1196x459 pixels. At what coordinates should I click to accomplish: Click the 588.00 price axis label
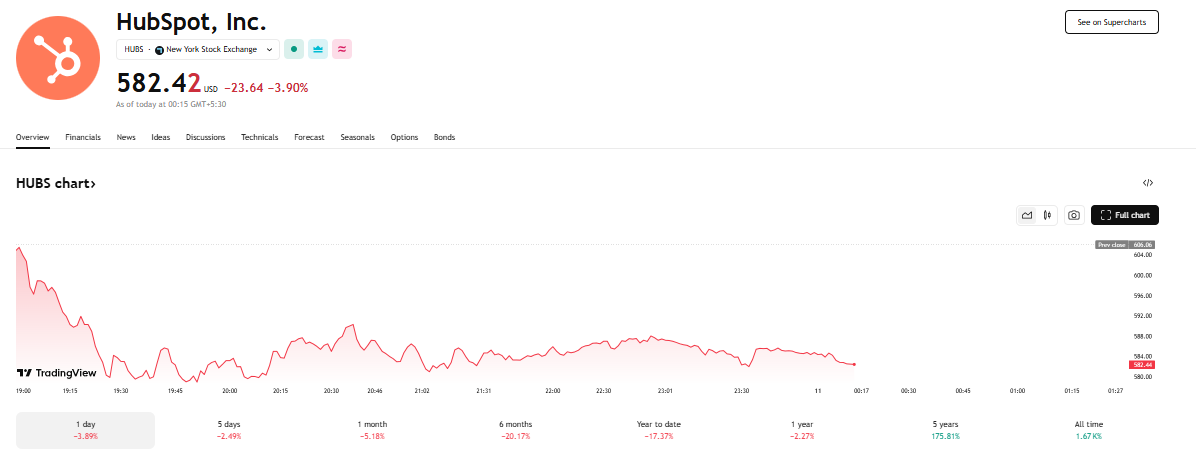click(1143, 336)
